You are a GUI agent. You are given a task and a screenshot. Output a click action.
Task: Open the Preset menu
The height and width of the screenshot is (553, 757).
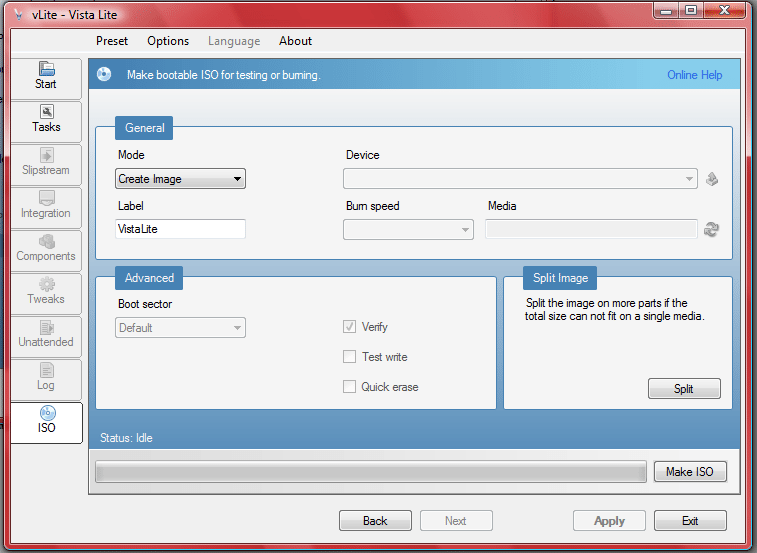pyautogui.click(x=112, y=41)
